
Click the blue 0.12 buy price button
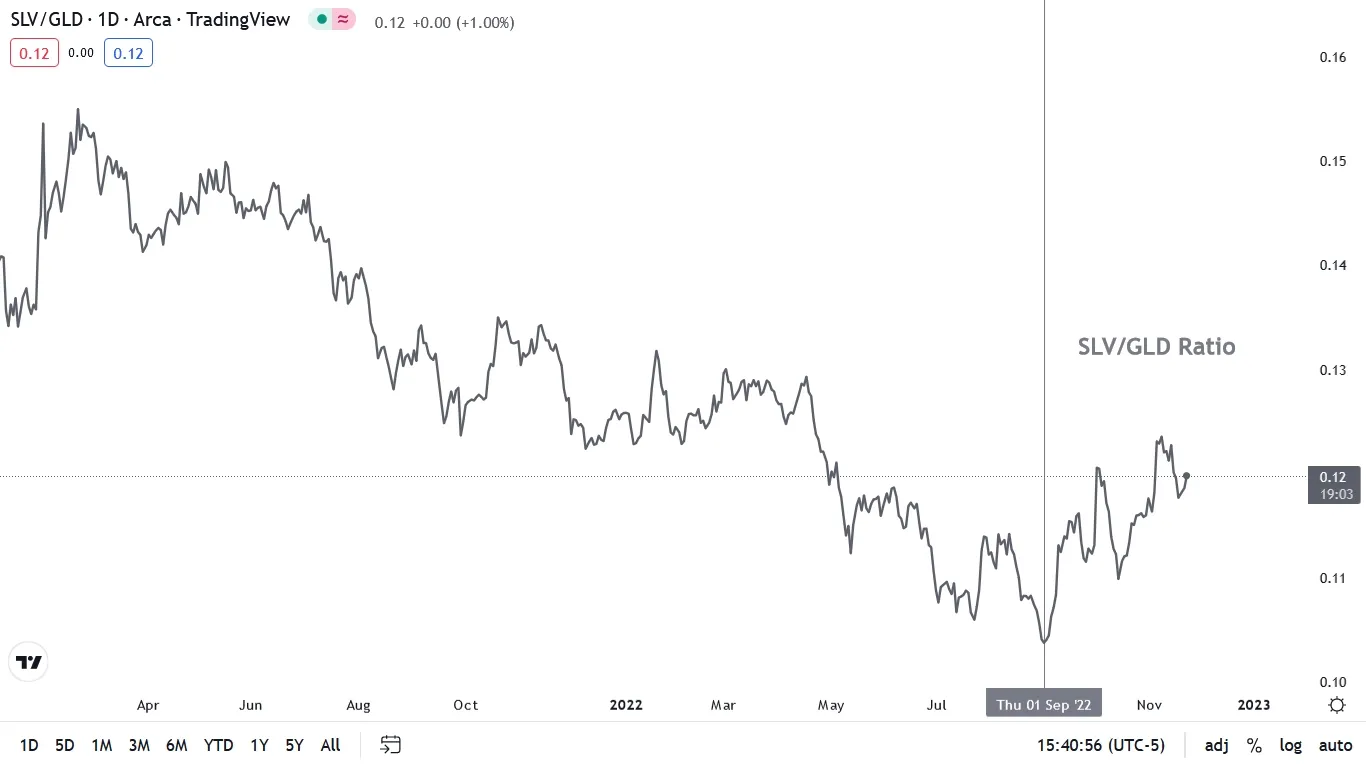pos(128,53)
